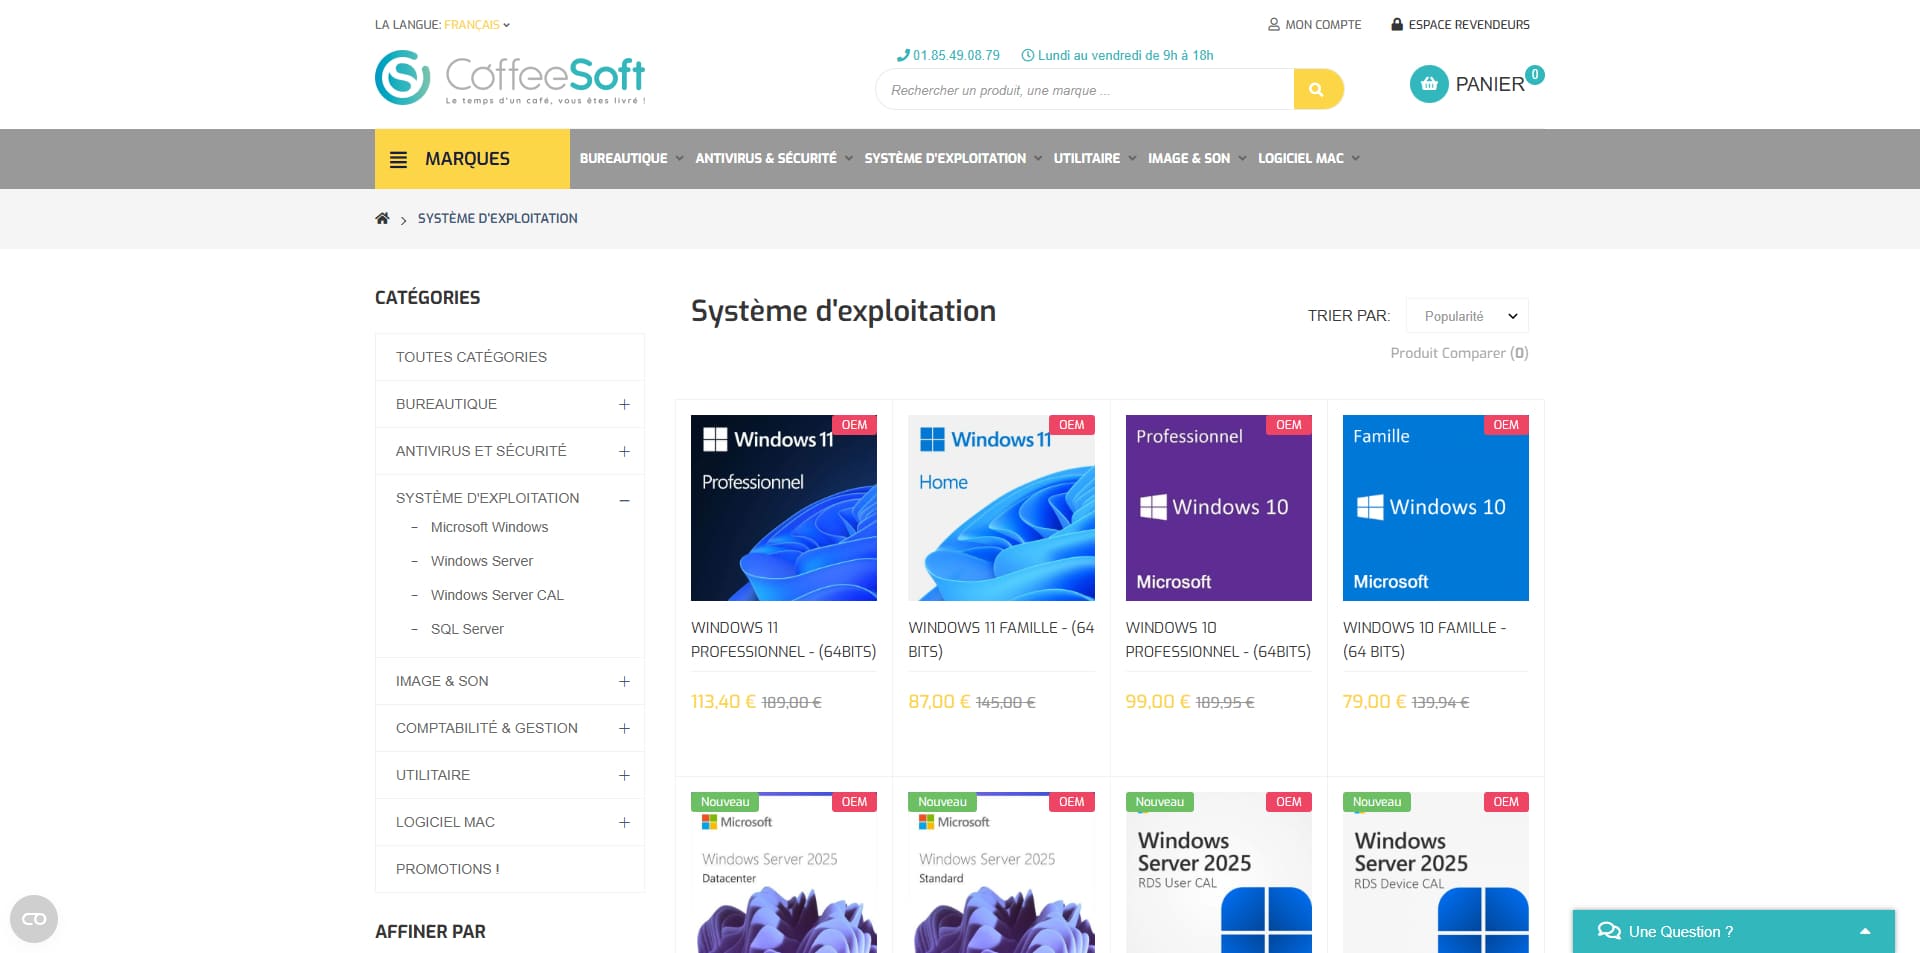Click Windows 11 Professionnel product image
This screenshot has height=953, width=1920.
pos(784,508)
